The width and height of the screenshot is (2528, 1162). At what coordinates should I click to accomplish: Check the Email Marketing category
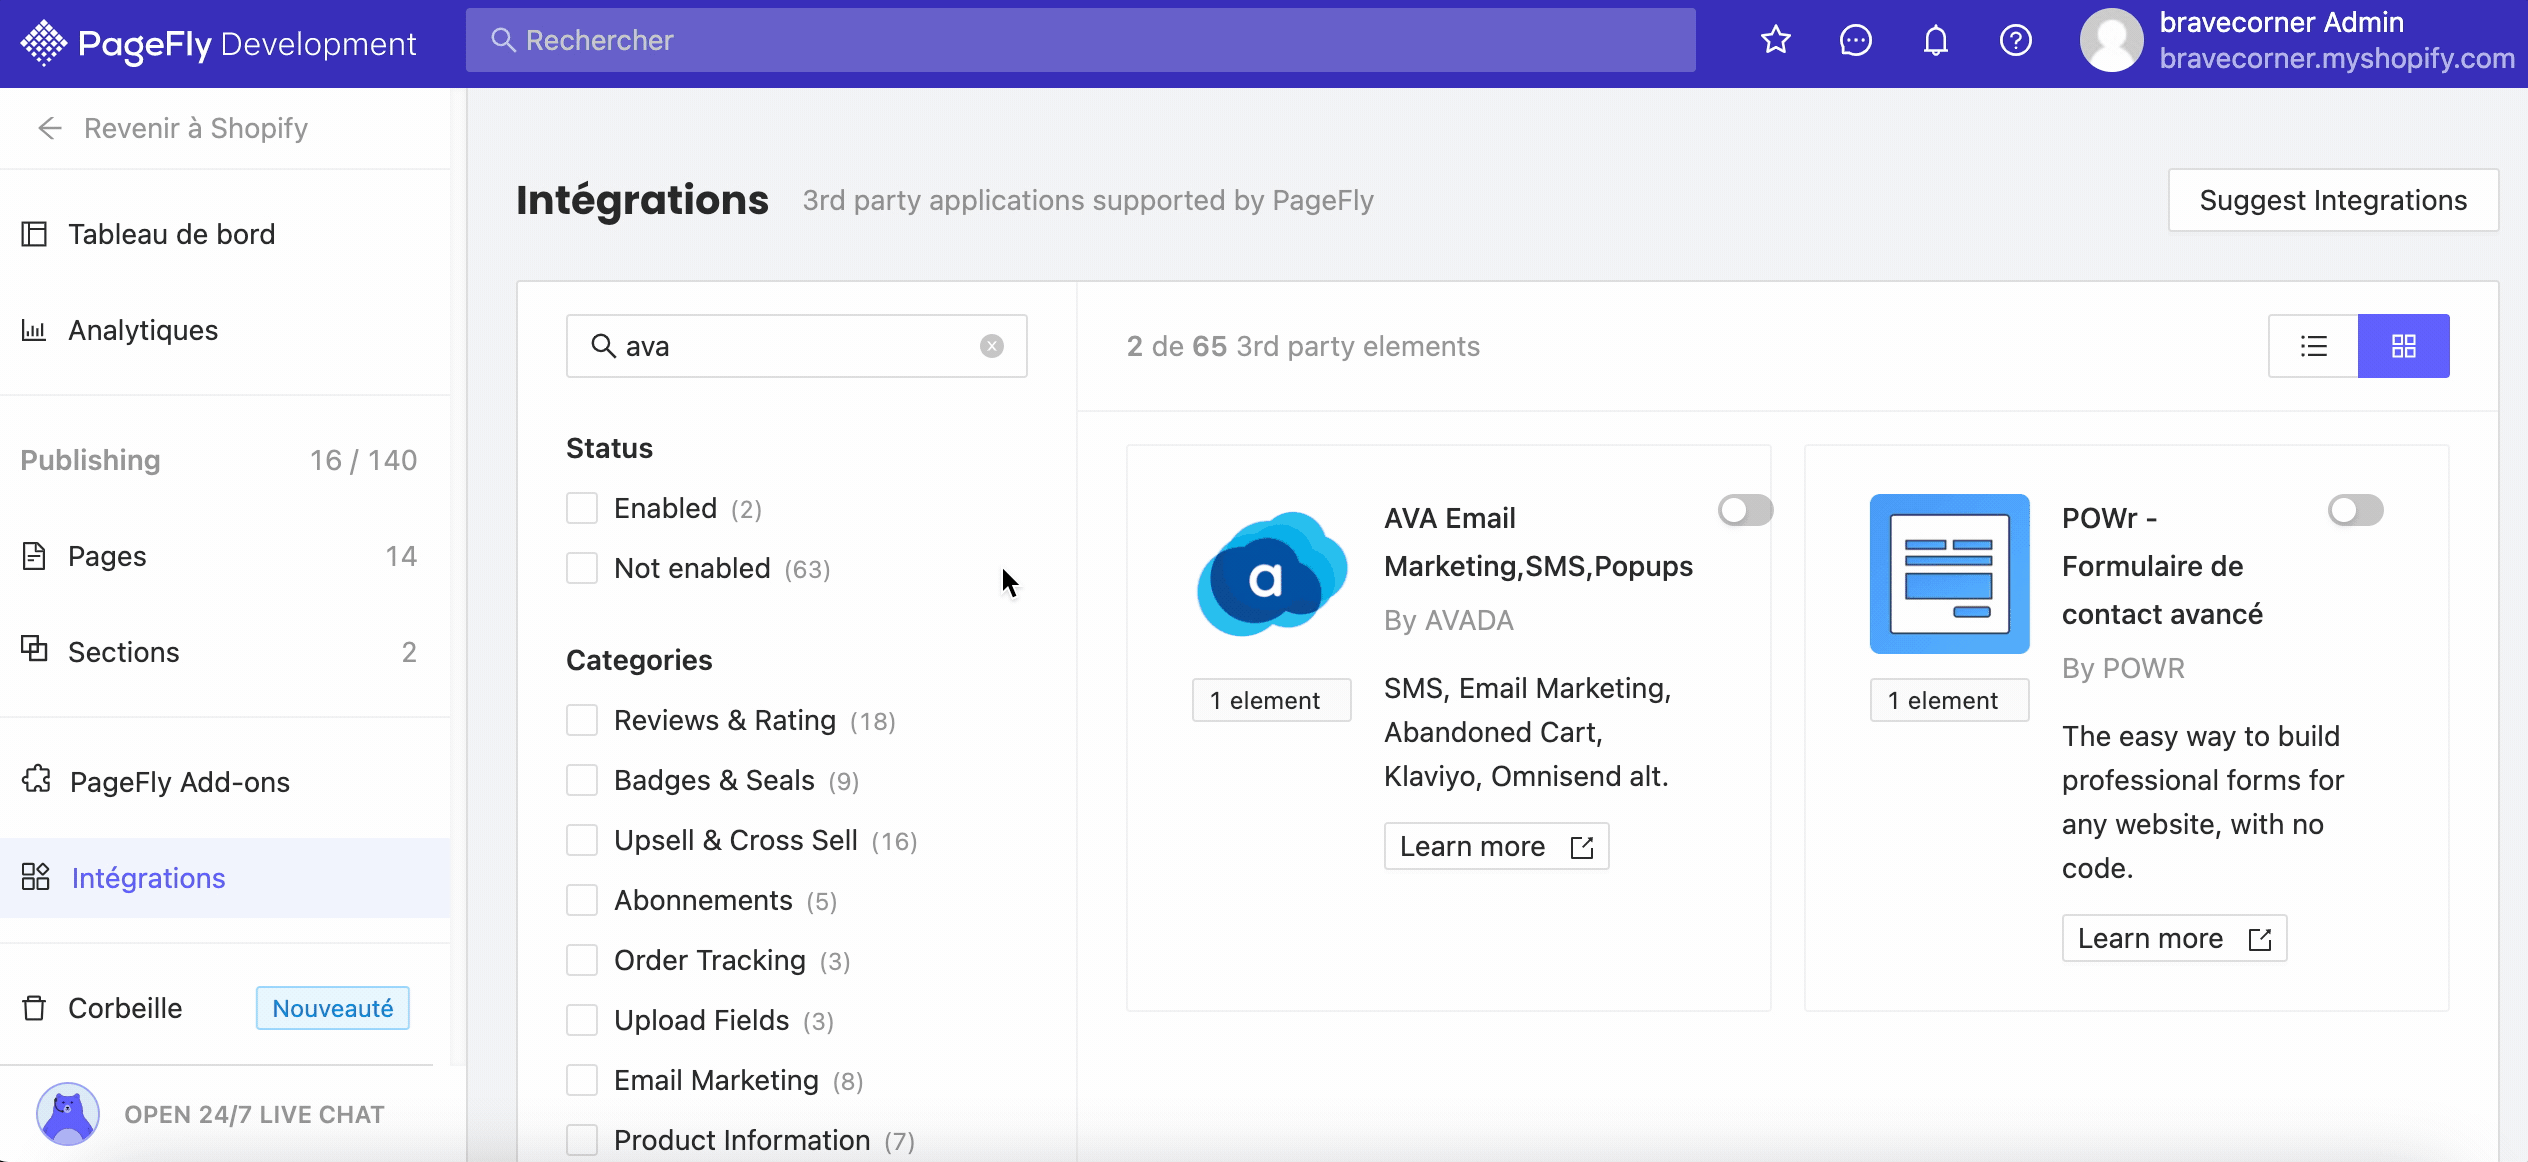[x=582, y=1080]
